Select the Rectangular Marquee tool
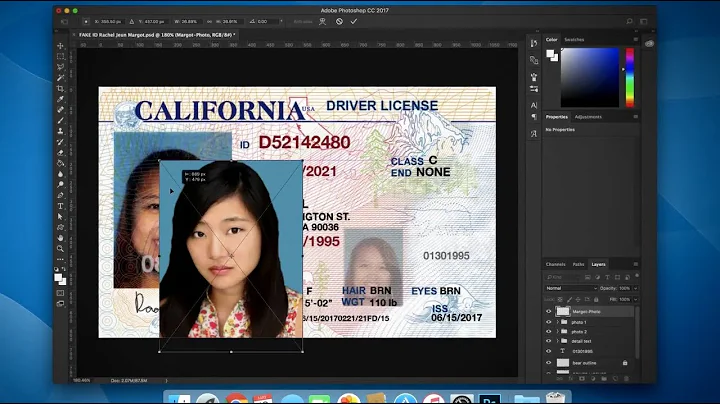Screen dimensions: 720x404 [x=60, y=56]
